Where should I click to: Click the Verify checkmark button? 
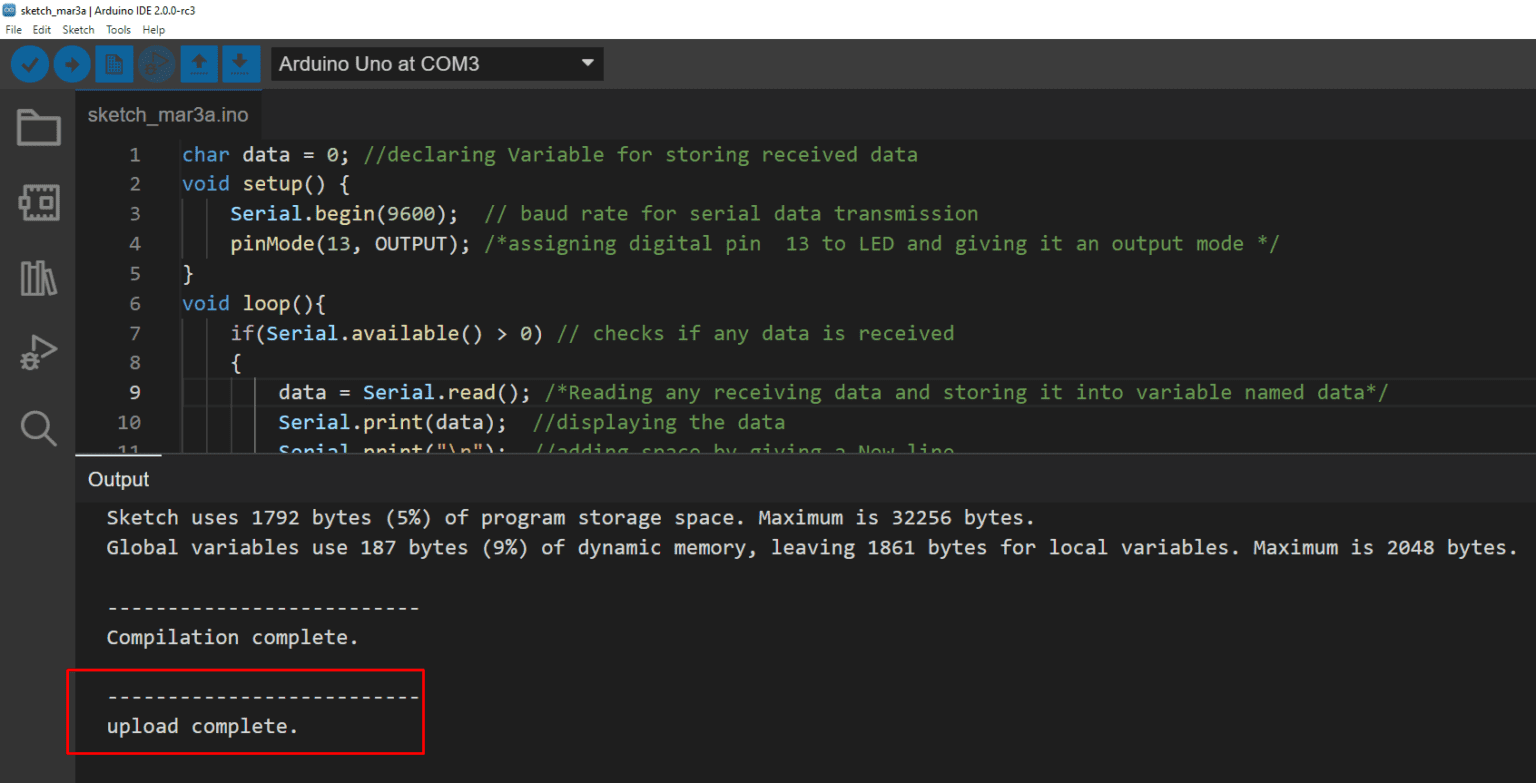pyautogui.click(x=30, y=65)
